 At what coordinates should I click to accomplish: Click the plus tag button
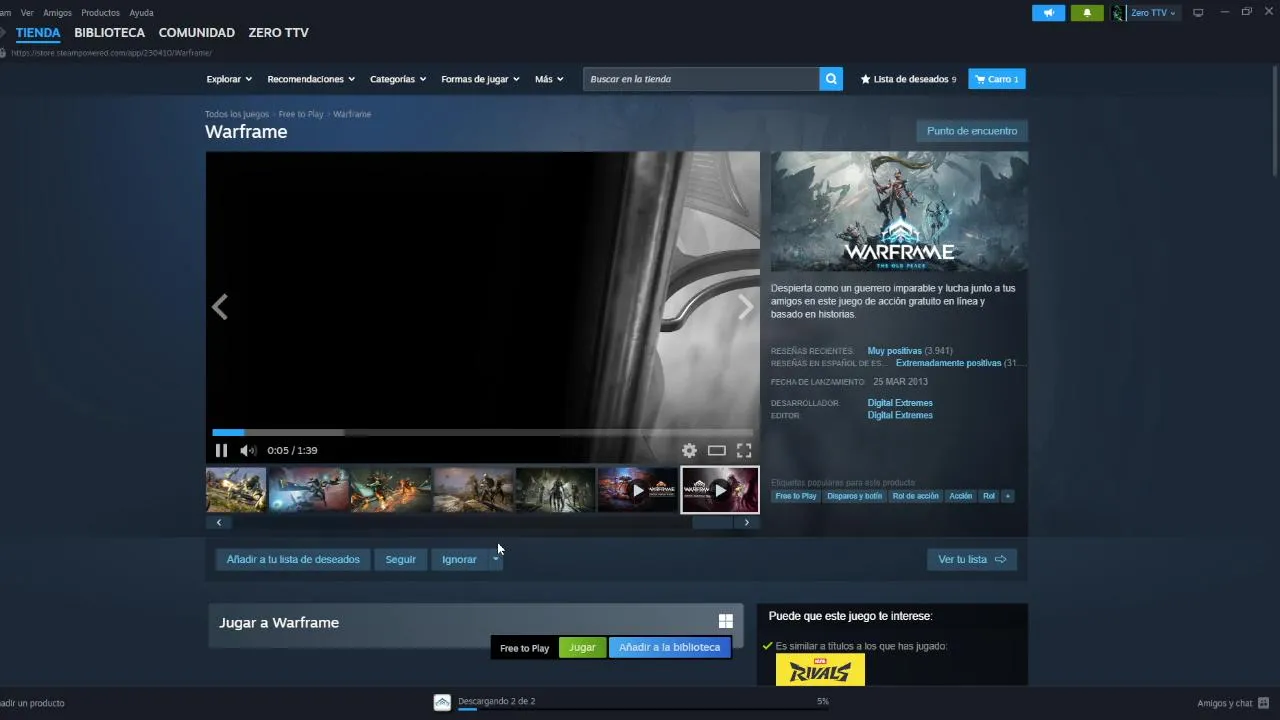pyautogui.click(x=1007, y=496)
